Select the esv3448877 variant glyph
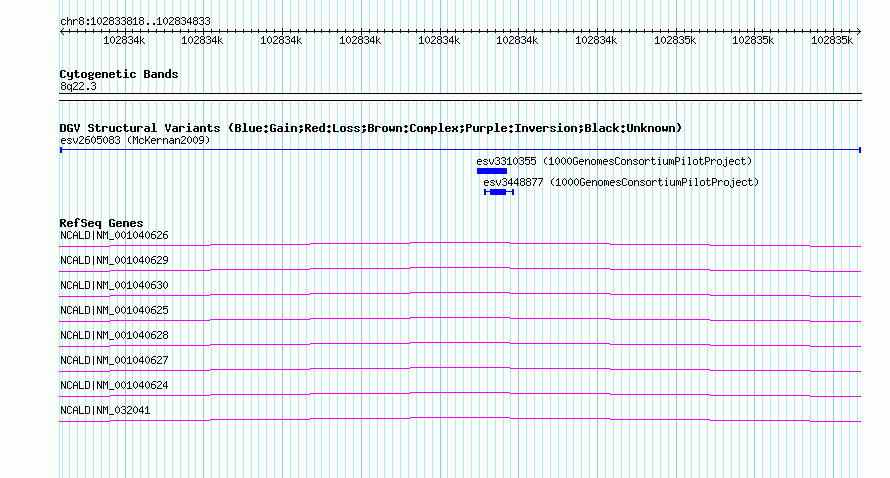 point(499,192)
